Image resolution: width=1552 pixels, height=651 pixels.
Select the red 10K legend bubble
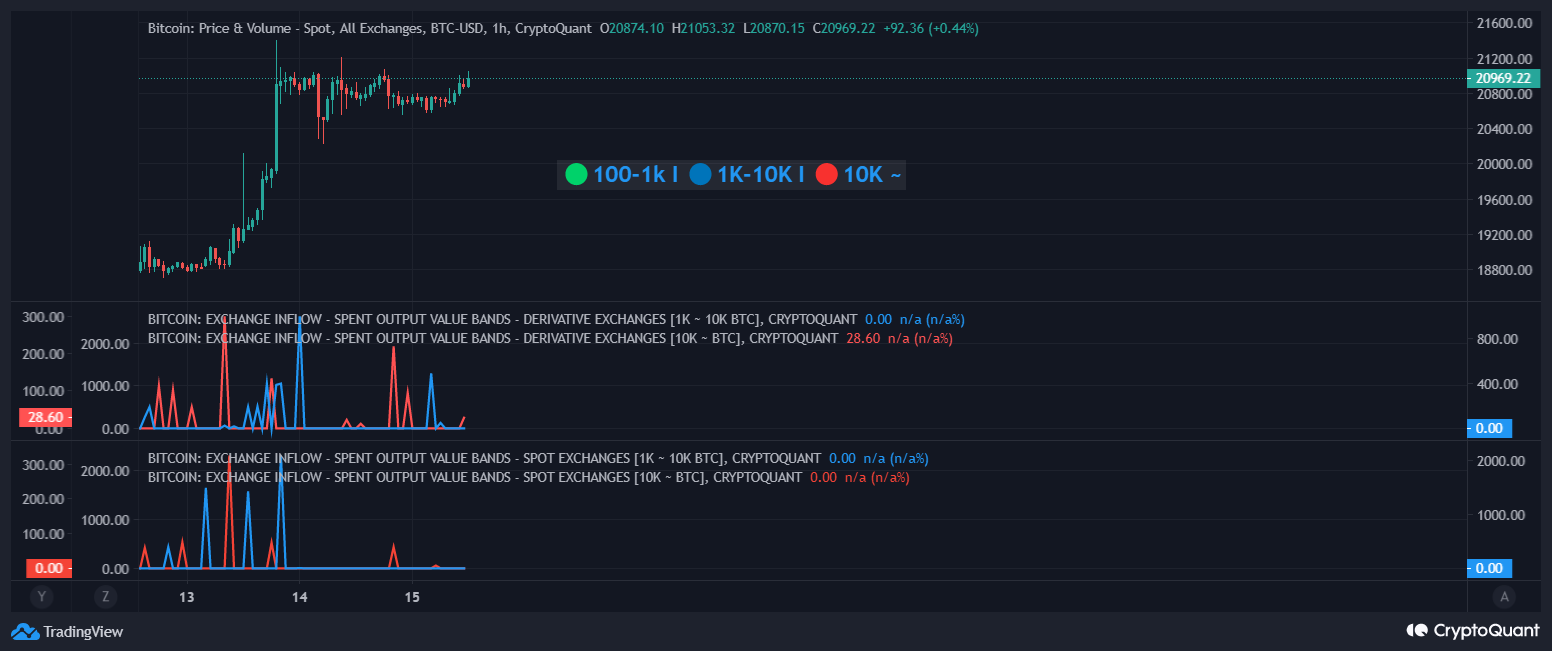(x=826, y=174)
